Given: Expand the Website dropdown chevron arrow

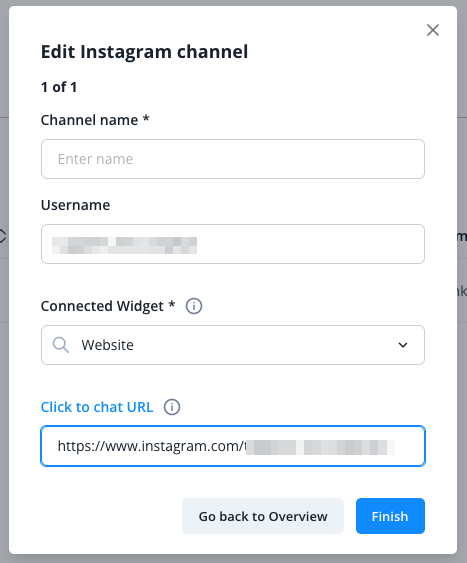Looking at the screenshot, I should (403, 345).
